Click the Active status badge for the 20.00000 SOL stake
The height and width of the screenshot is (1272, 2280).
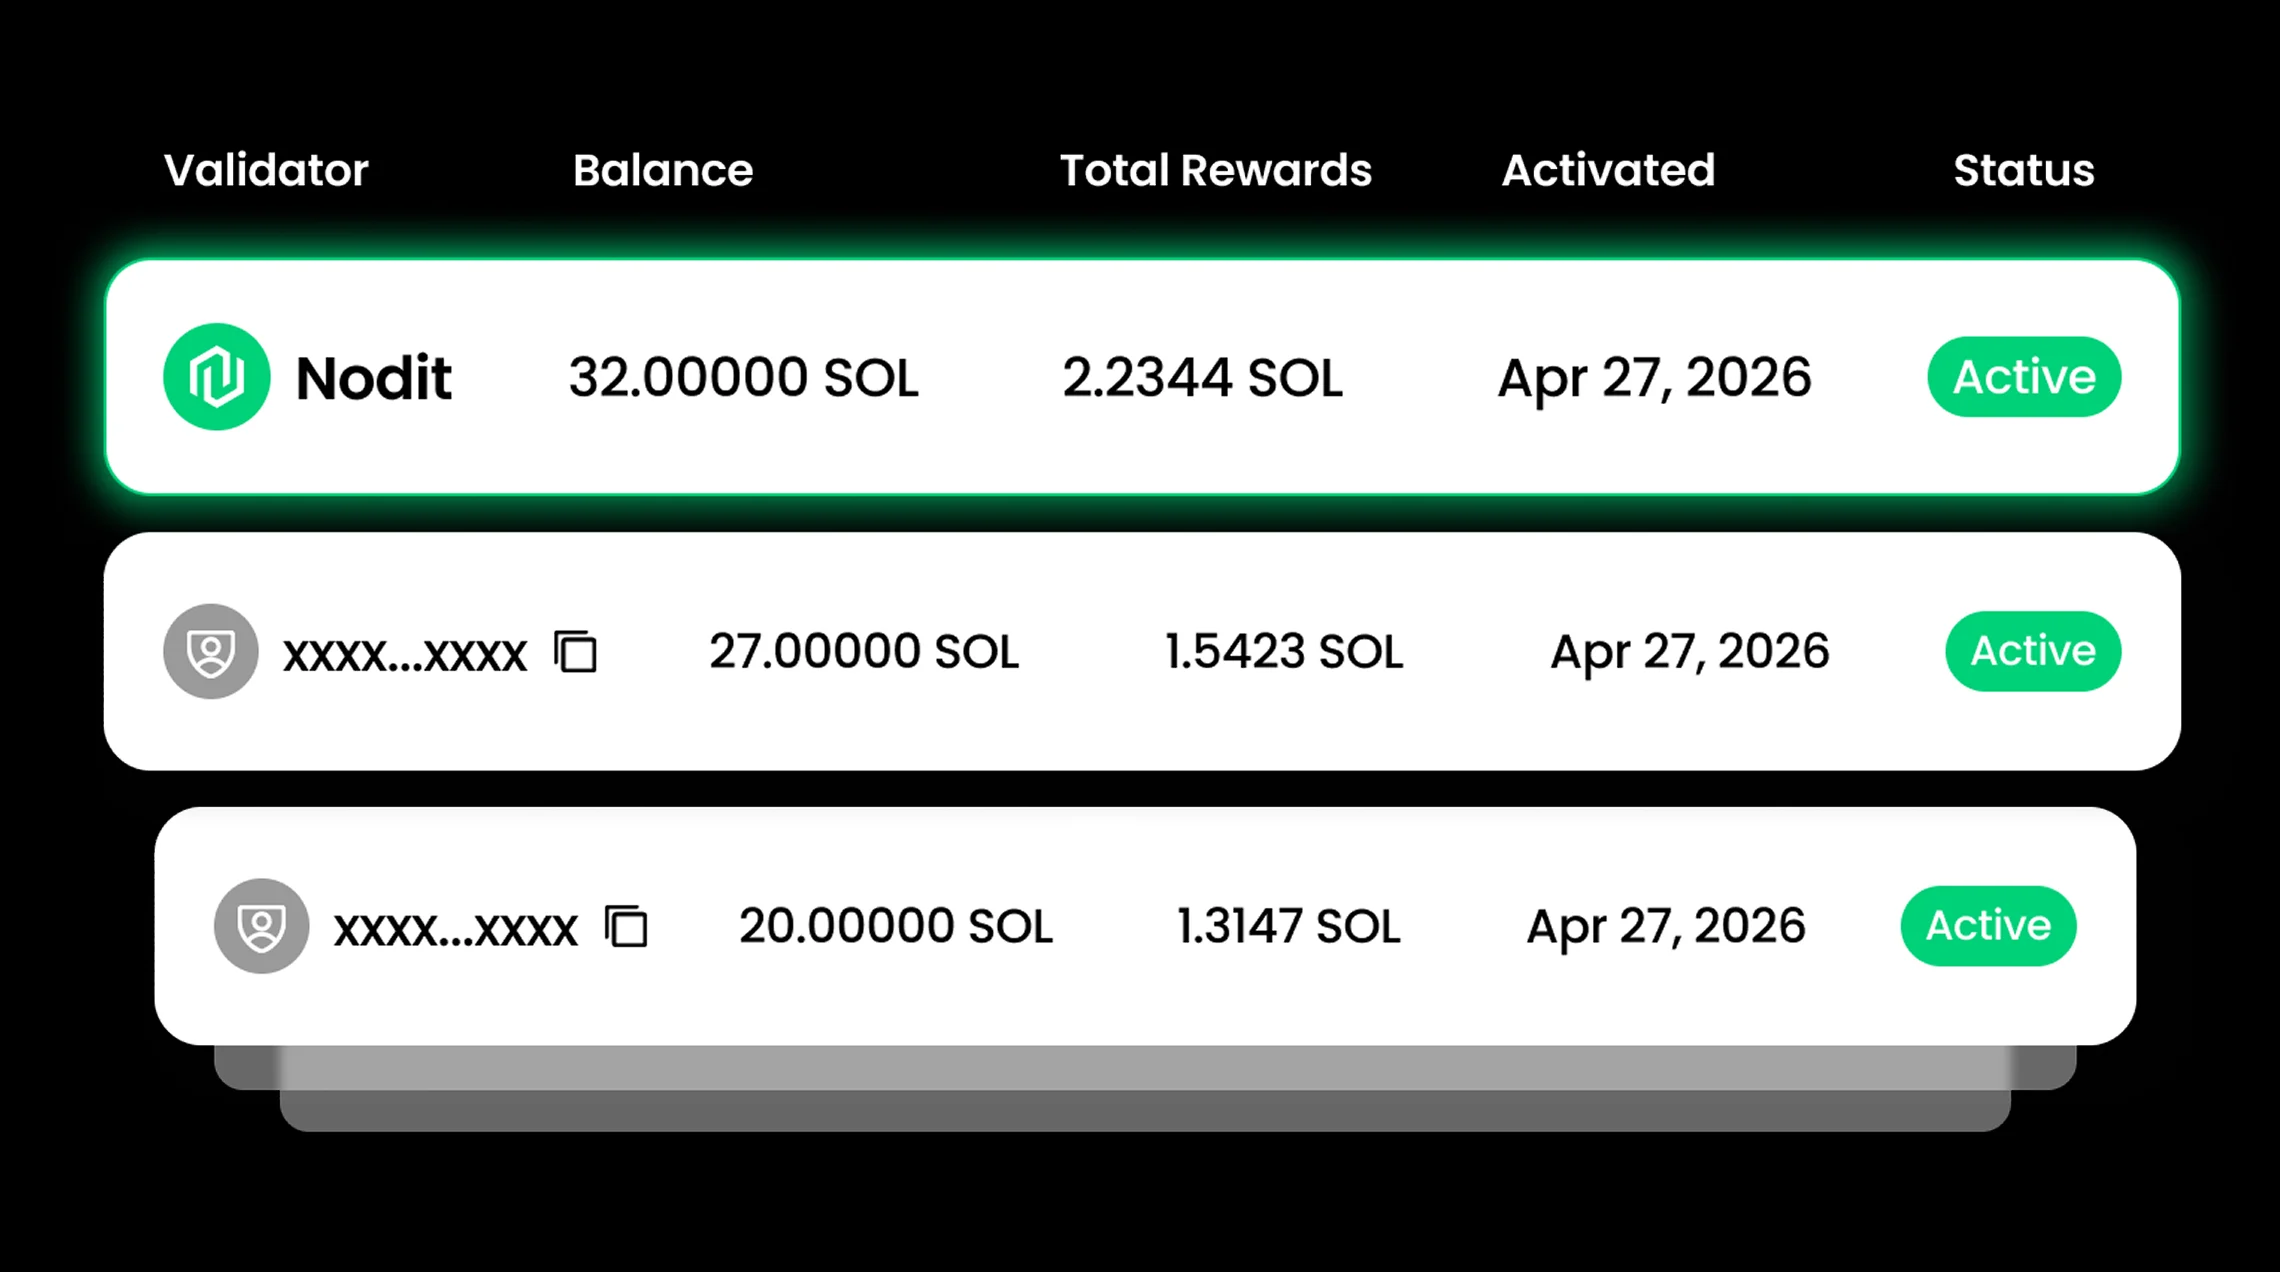(x=1988, y=926)
